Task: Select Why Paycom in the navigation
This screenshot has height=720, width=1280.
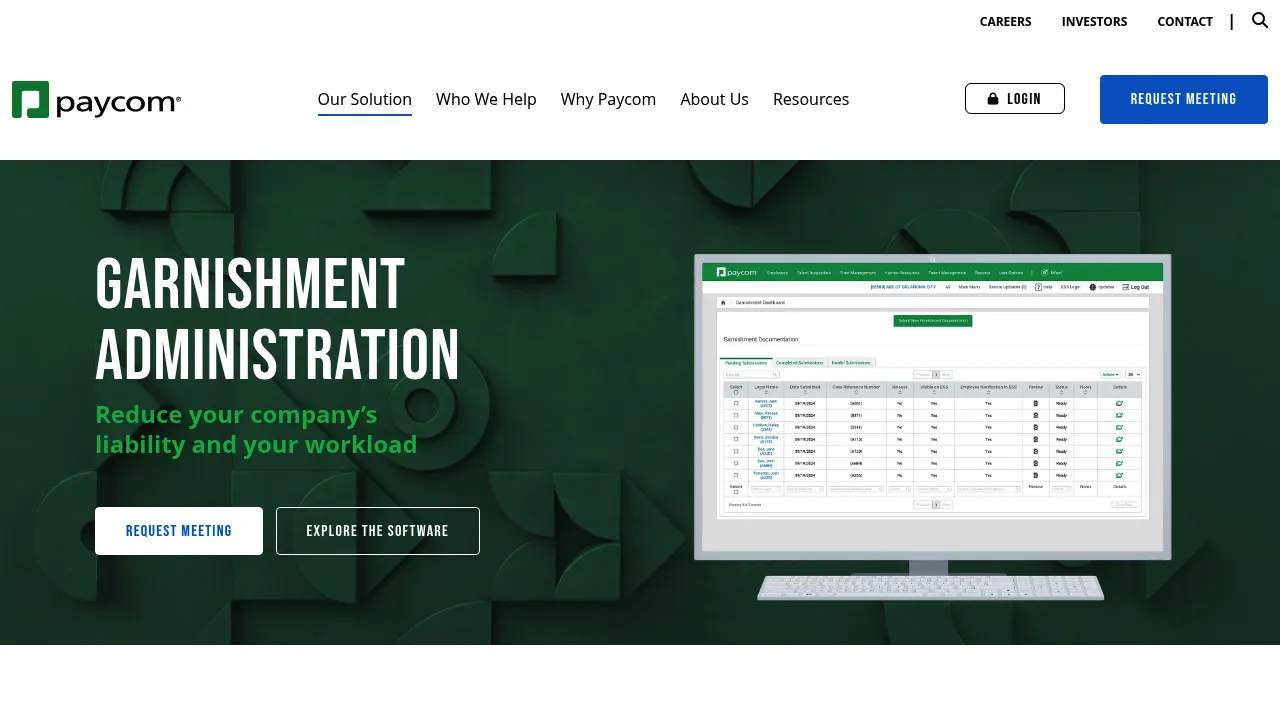Action: point(608,100)
